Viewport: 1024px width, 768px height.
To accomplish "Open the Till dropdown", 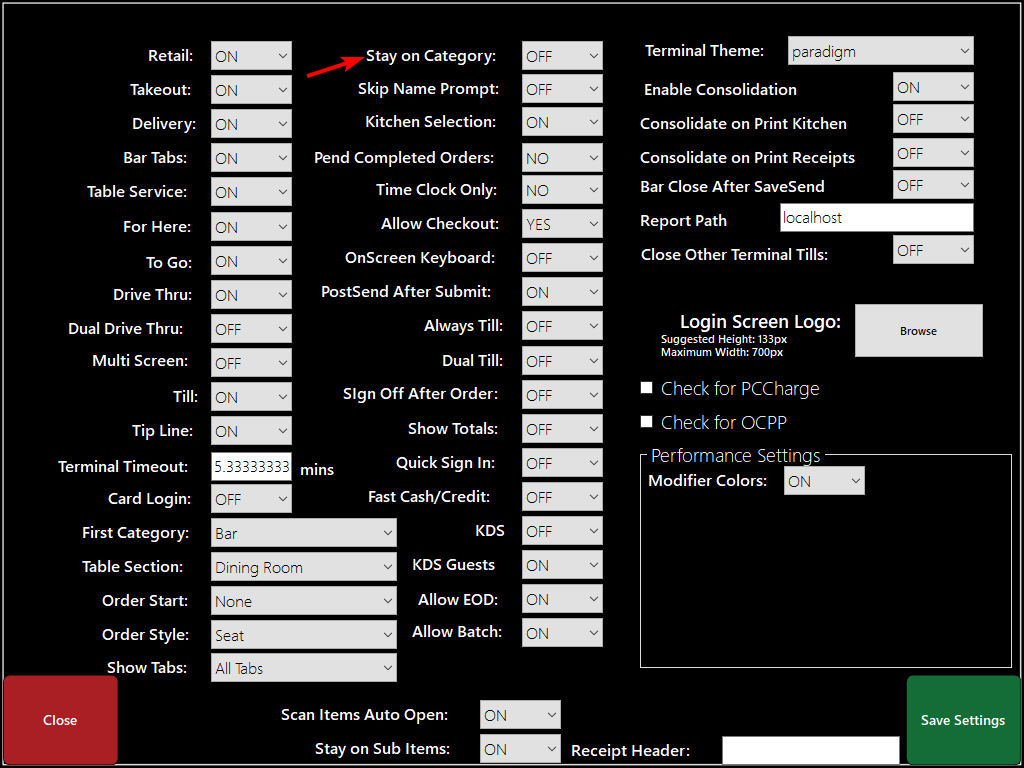I will click(x=251, y=397).
